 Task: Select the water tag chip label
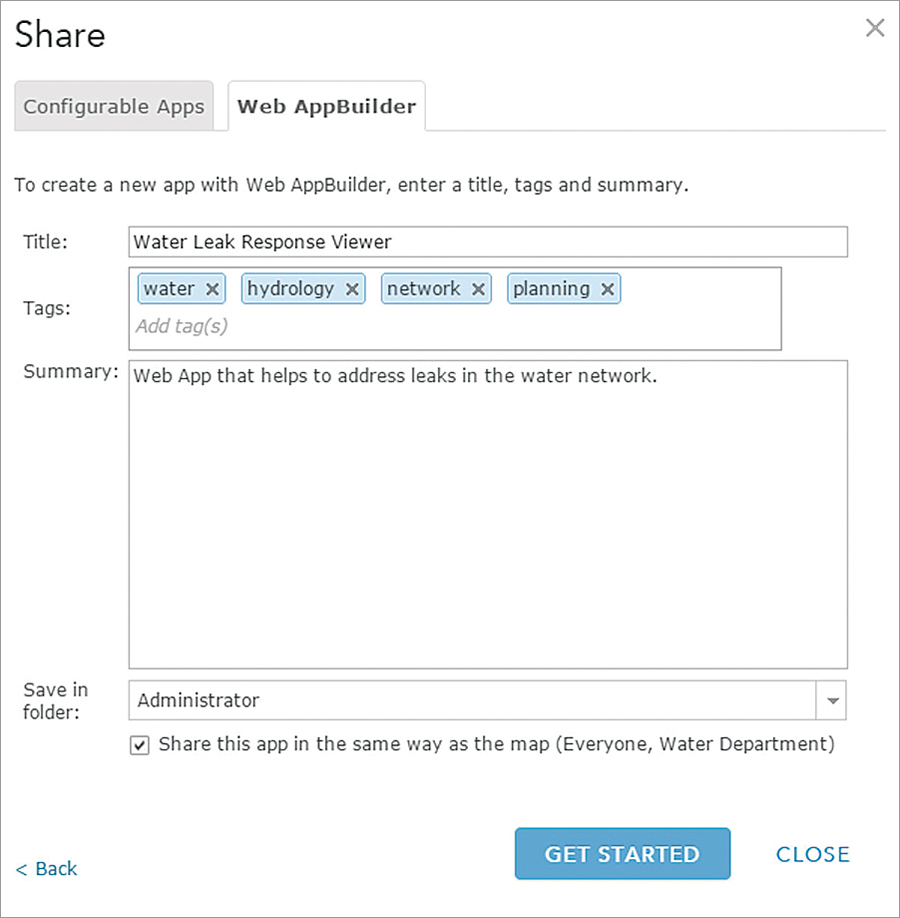click(169, 289)
